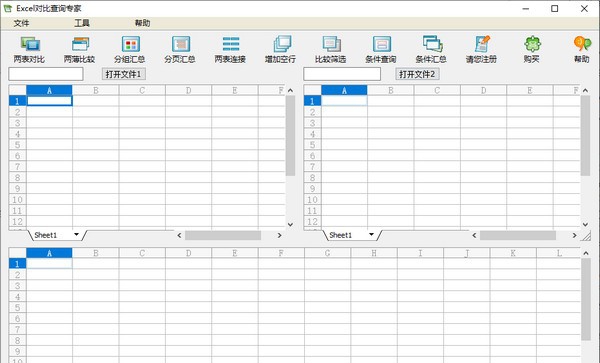Select the 比较筛选 tool icon
This screenshot has width=600, height=363.
[x=331, y=50]
